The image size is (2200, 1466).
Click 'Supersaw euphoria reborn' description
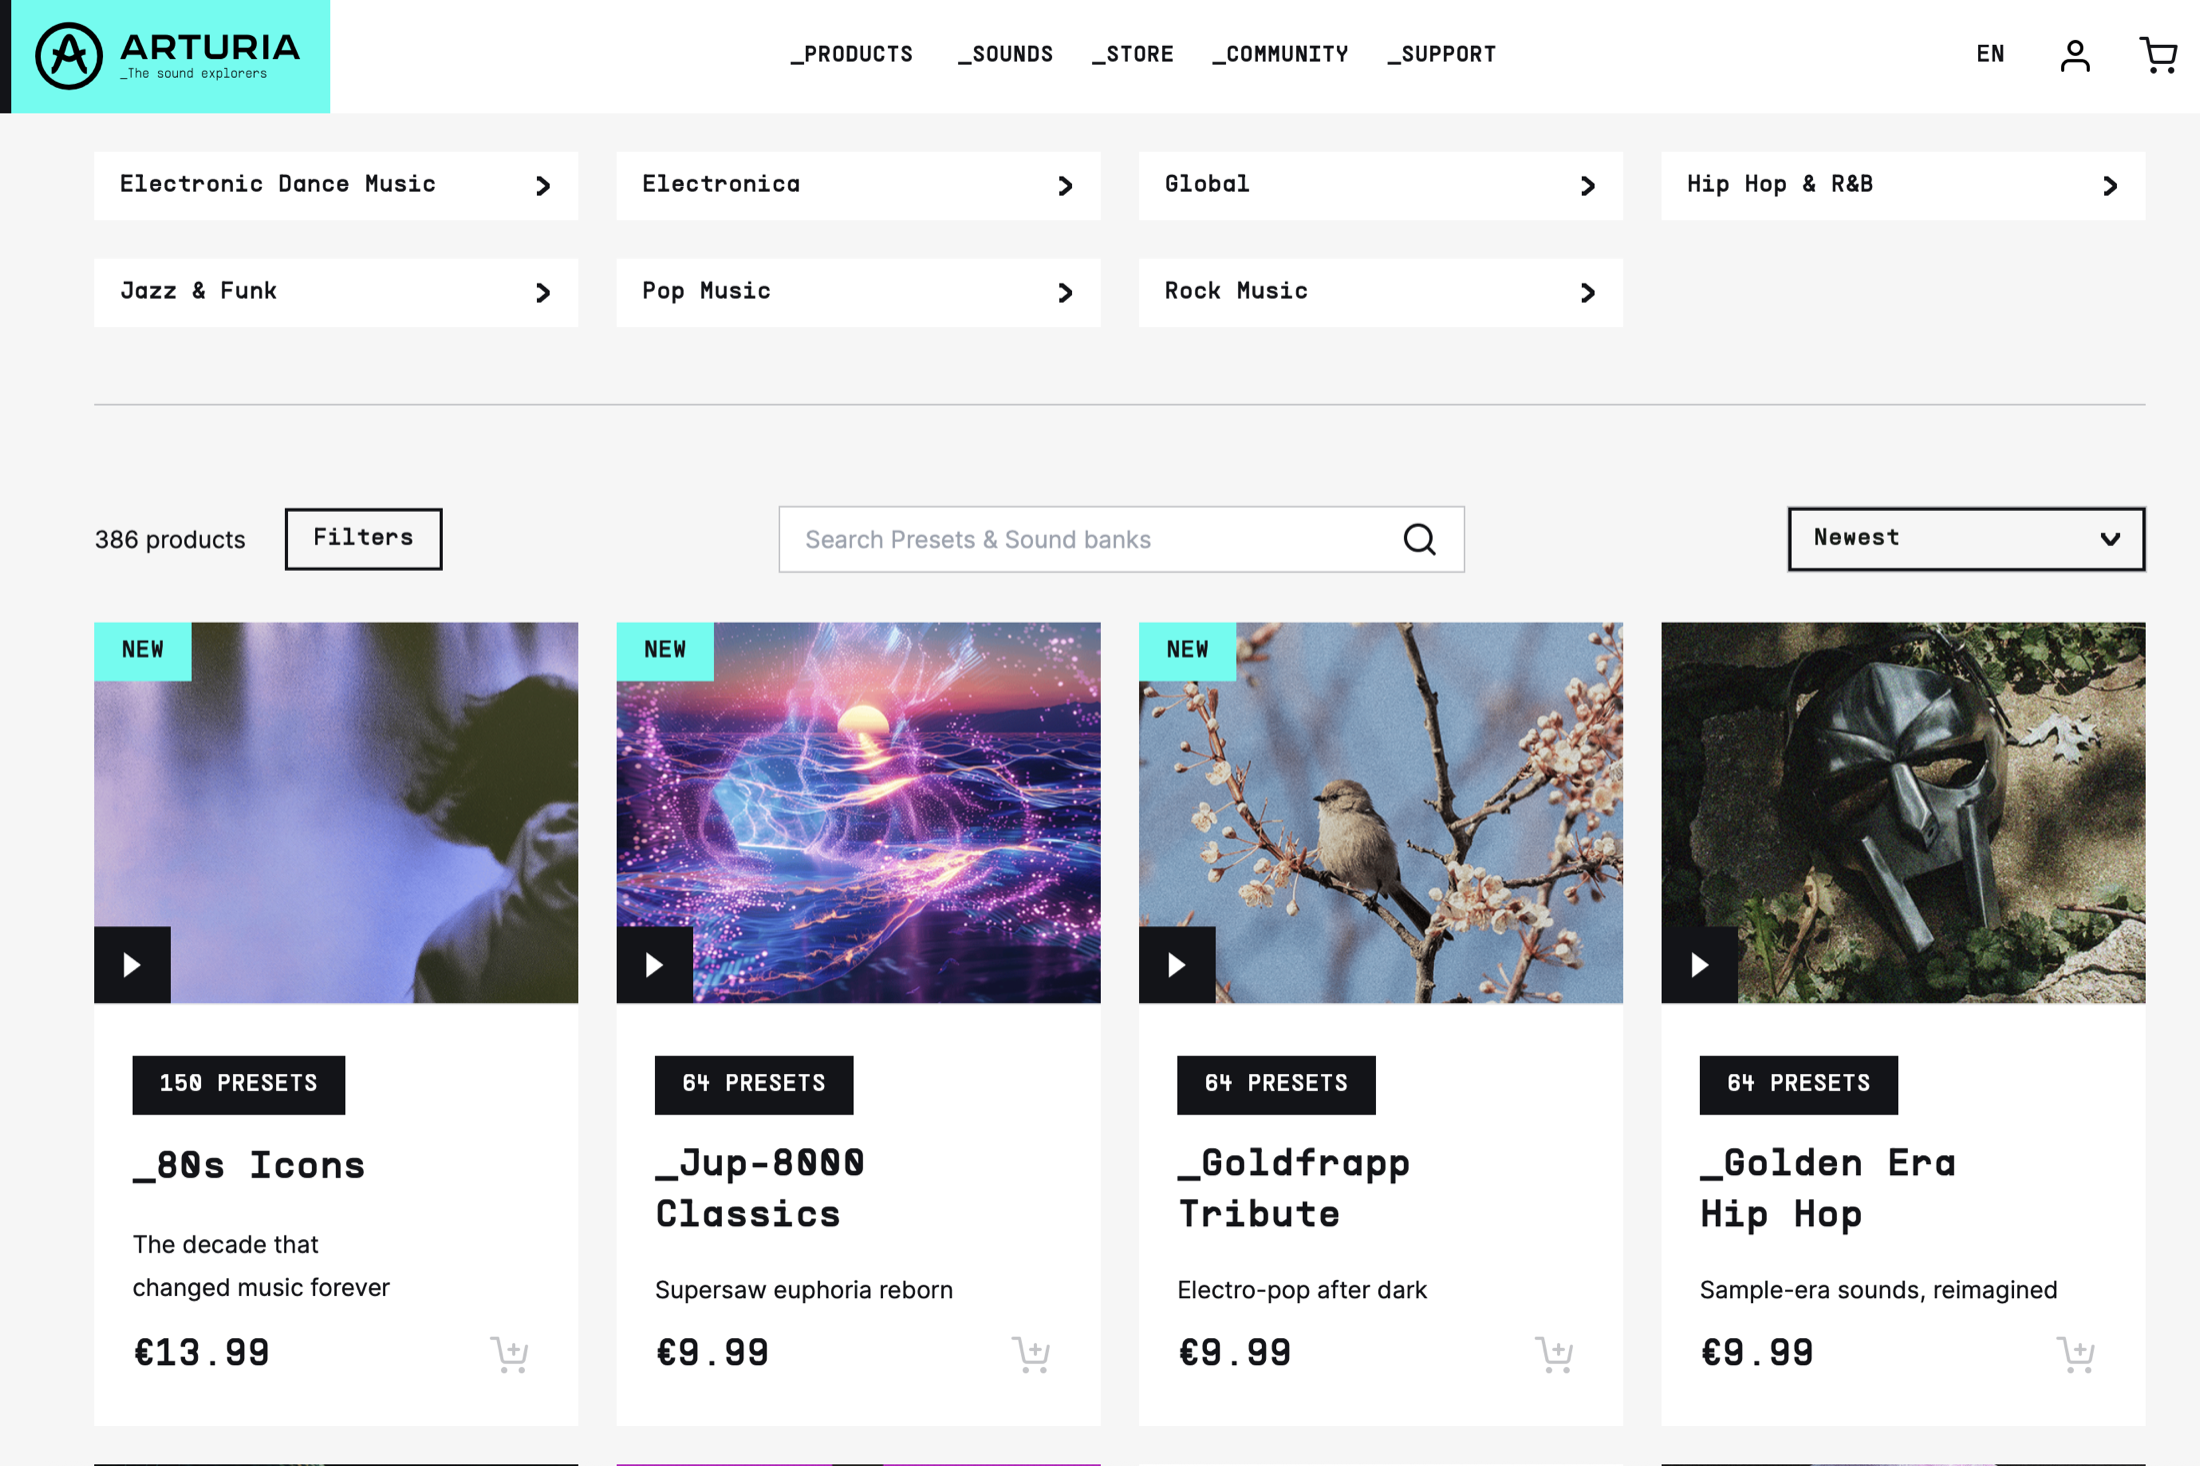coord(803,1290)
